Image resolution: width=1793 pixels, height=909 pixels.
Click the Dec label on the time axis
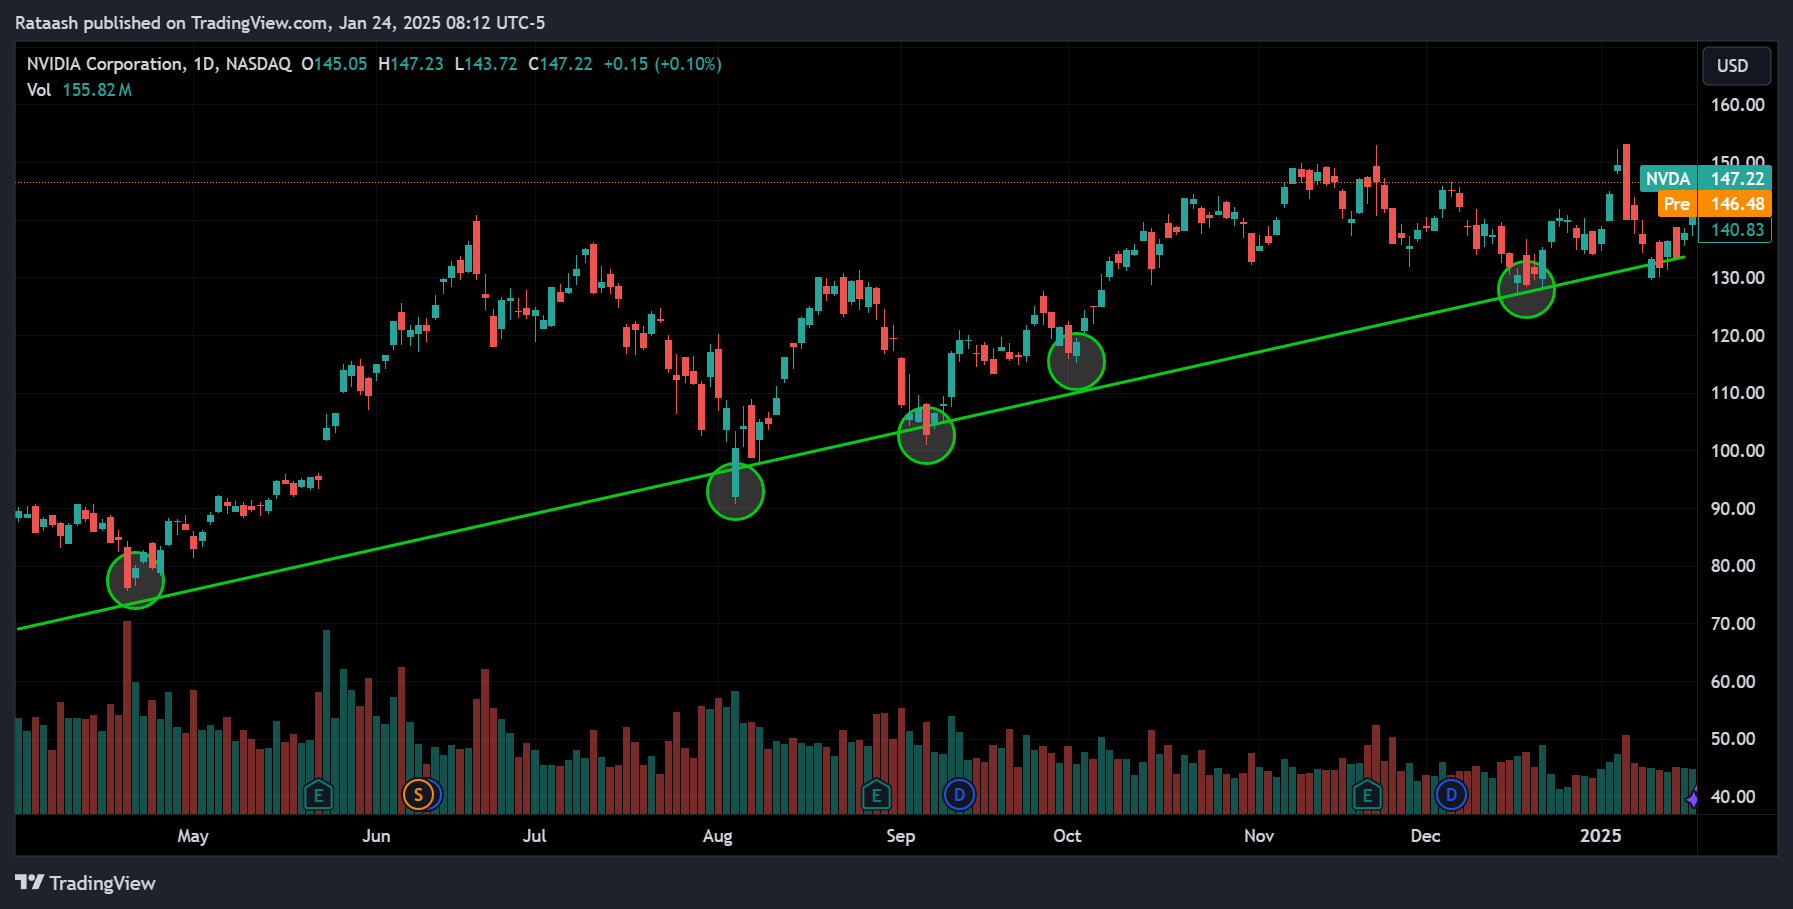point(1425,836)
